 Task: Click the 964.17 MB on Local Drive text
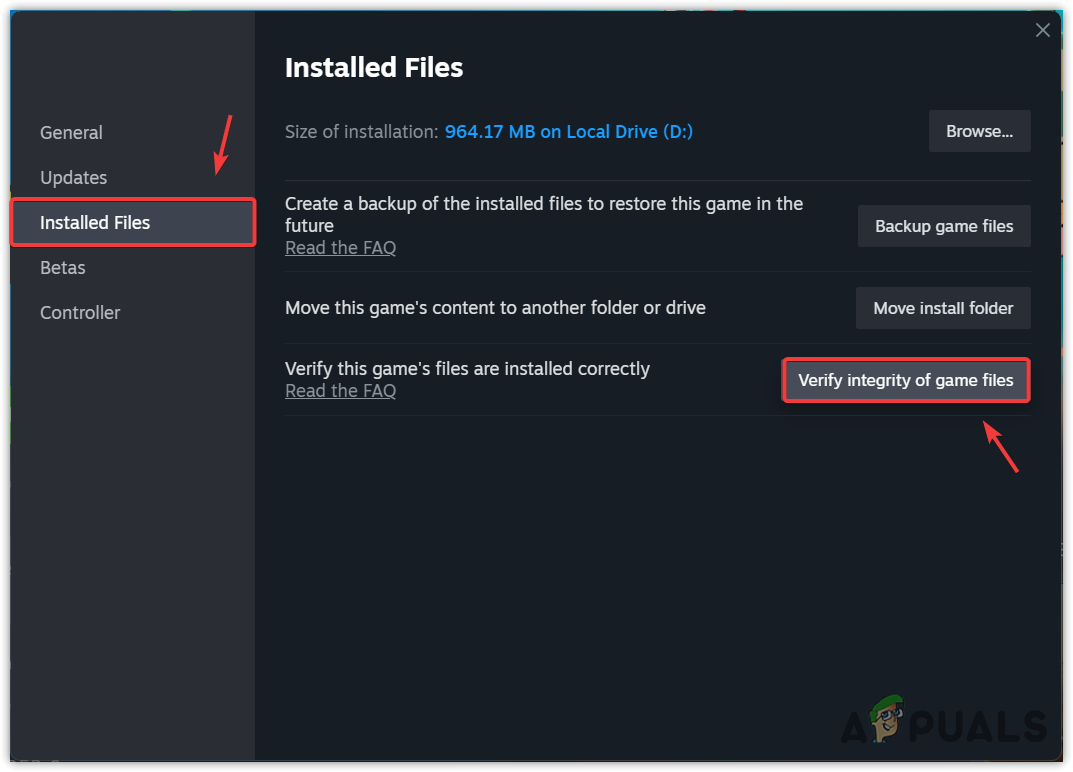pyautogui.click(x=568, y=131)
